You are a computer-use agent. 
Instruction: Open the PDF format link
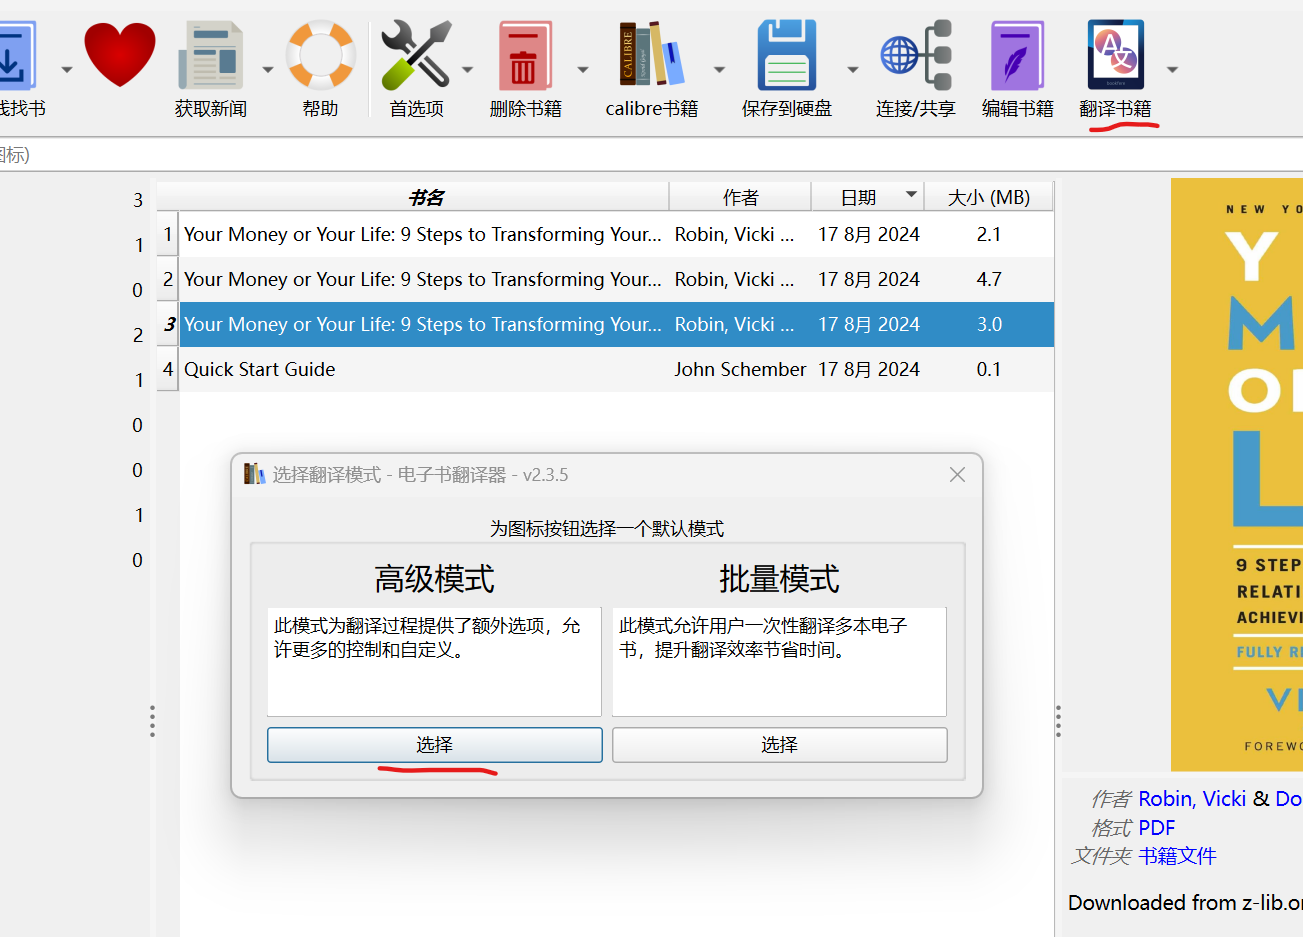point(1157,828)
